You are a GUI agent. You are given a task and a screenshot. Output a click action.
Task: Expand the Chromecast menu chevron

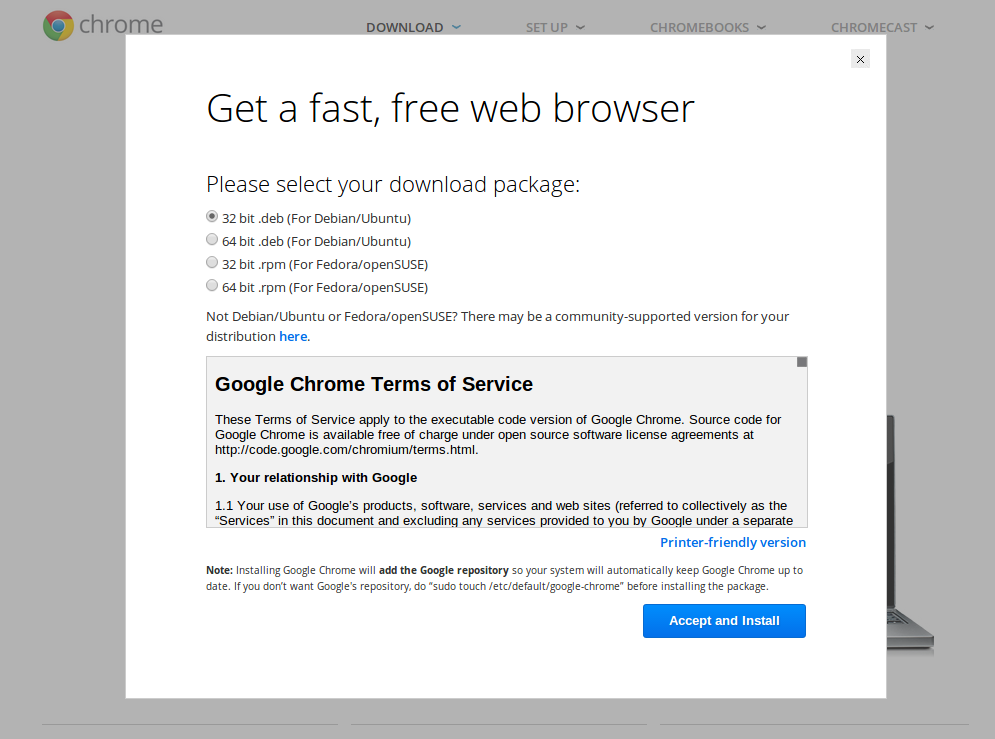(x=930, y=27)
